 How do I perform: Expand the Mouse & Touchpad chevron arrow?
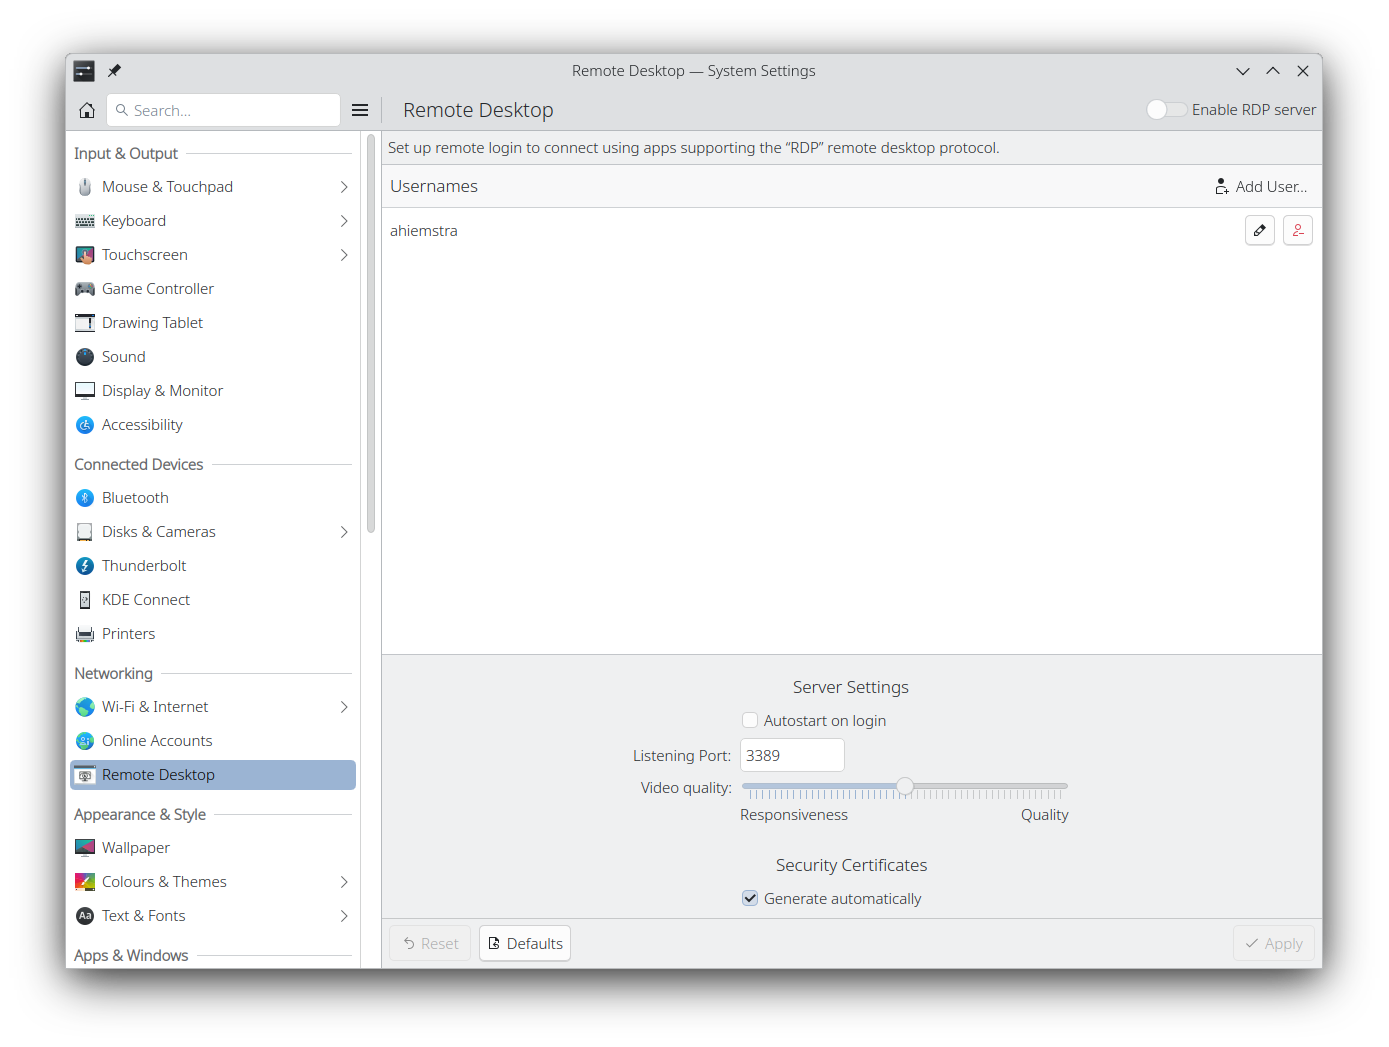(343, 187)
